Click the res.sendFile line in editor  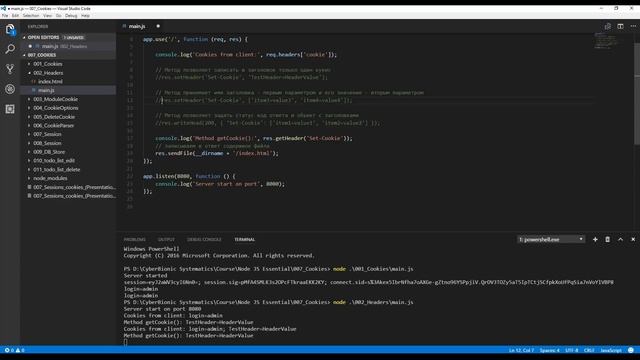(217, 153)
